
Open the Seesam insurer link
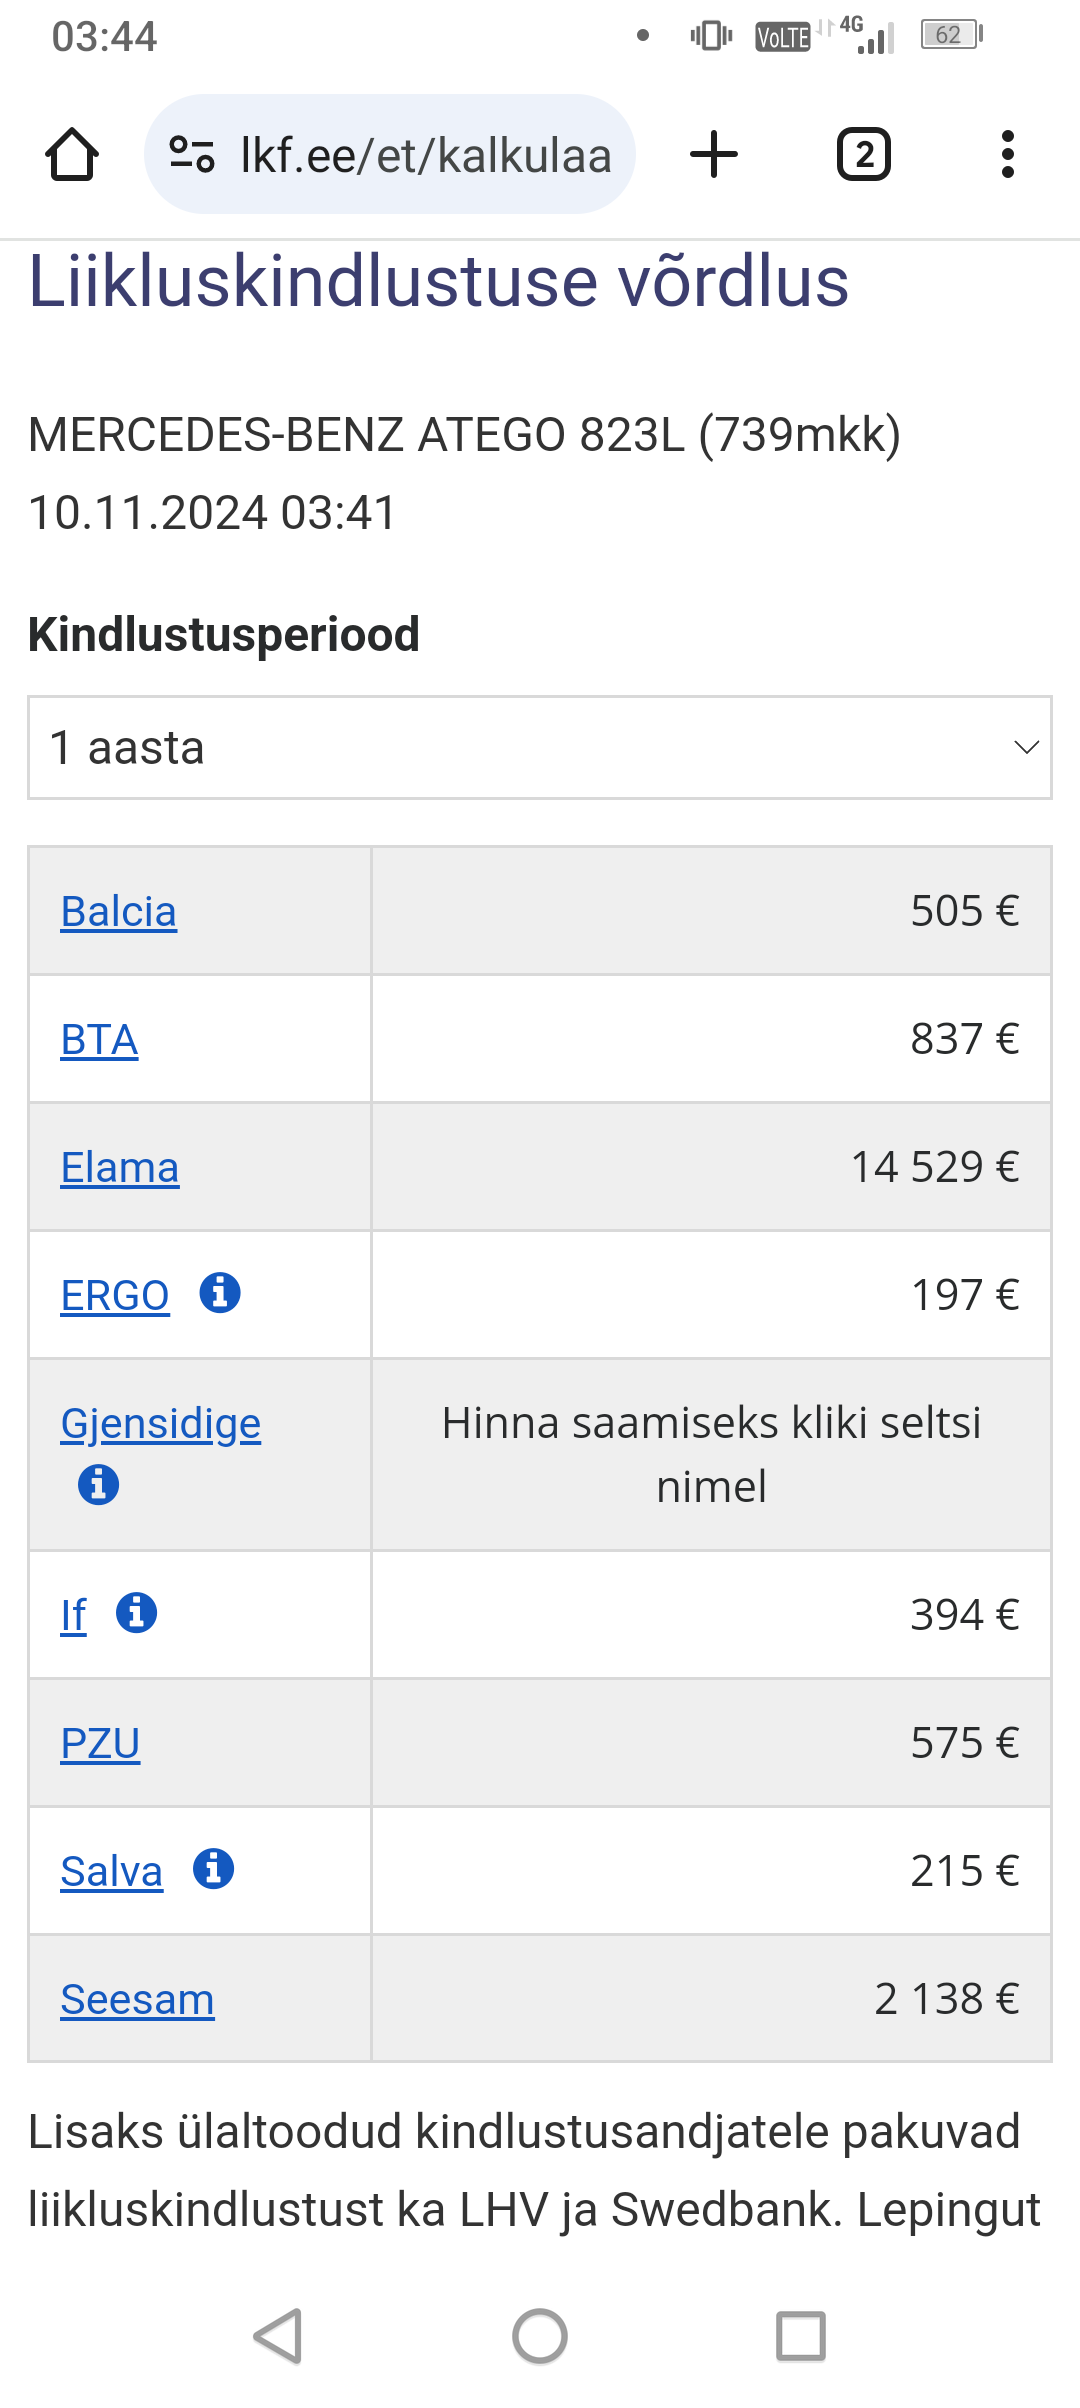tap(137, 2000)
